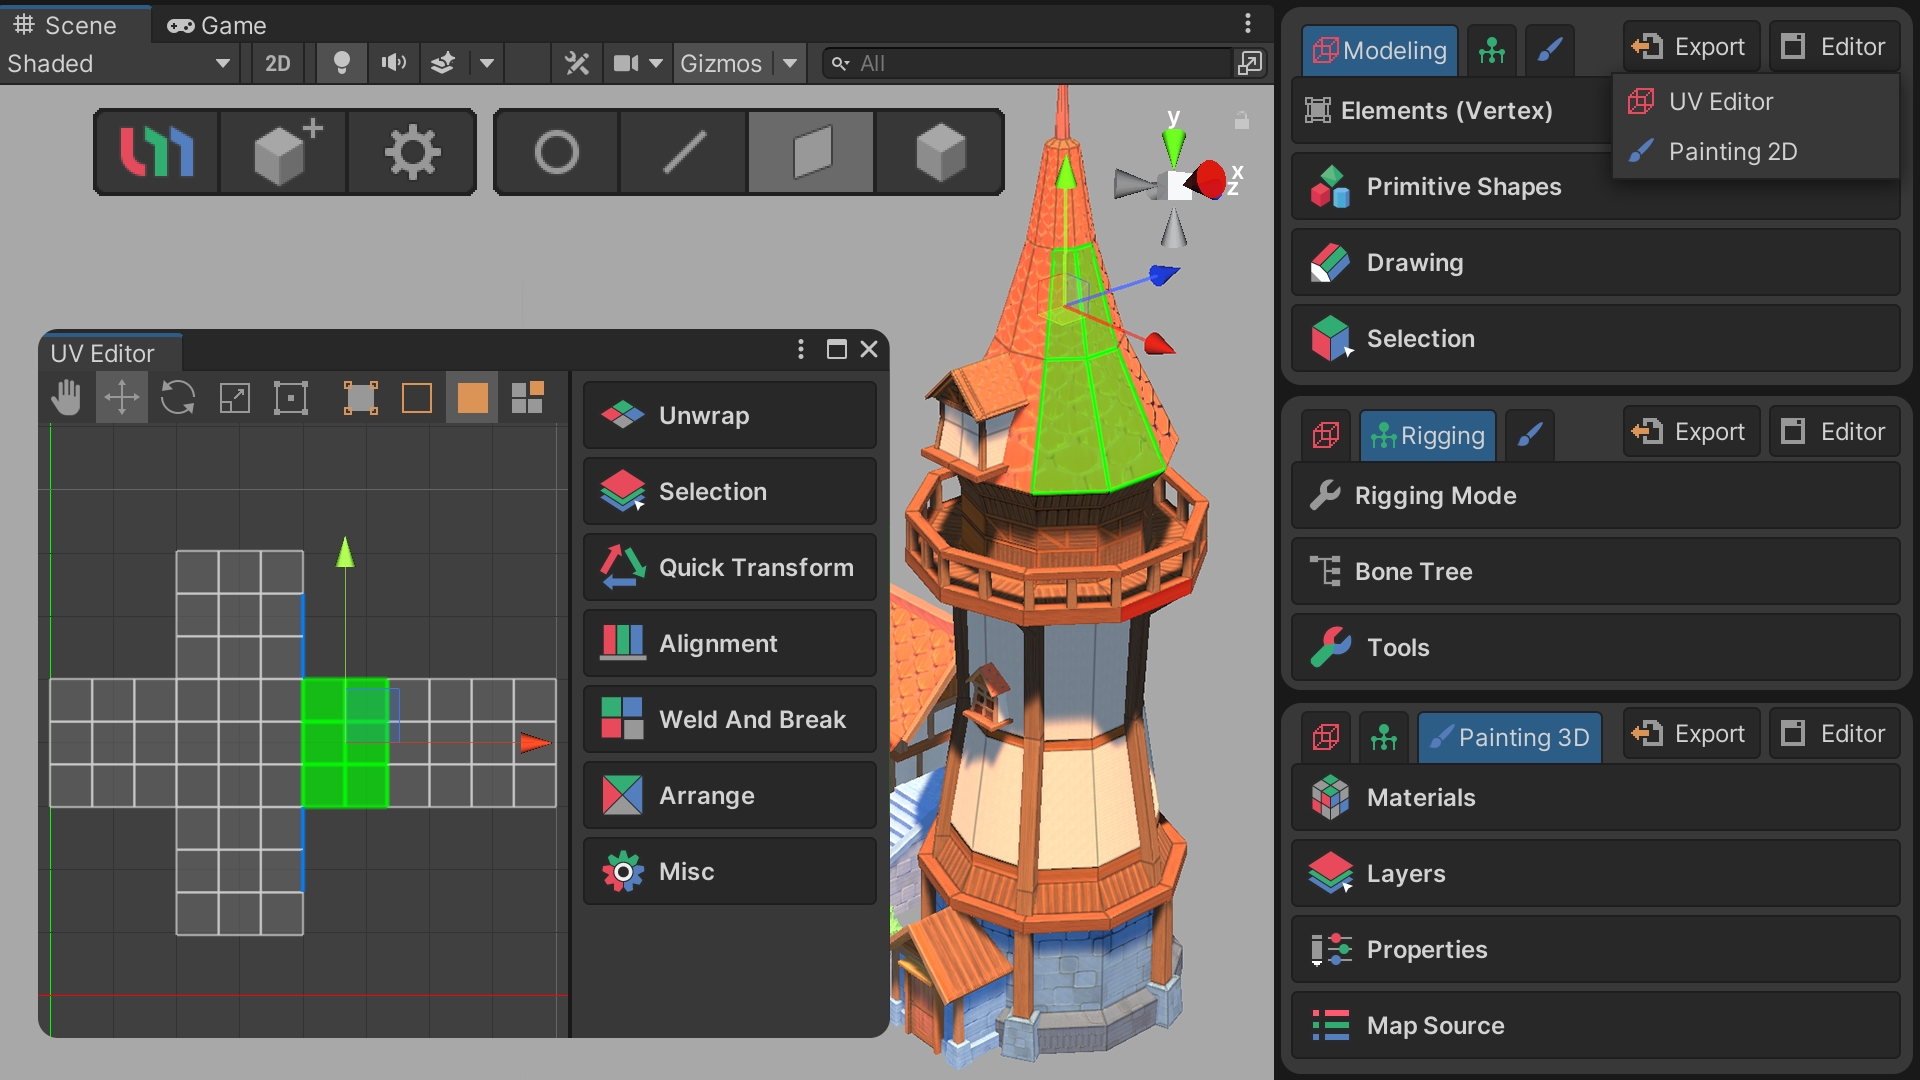Screen dimensions: 1920x1080
Task: Select the Hand tool in the UV Editor
Action: point(65,397)
